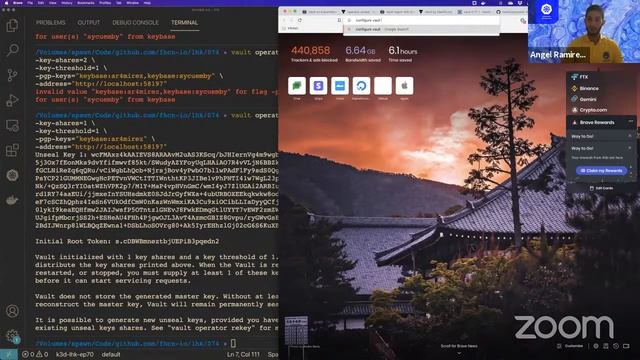Image resolution: width=640 pixels, height=360 pixels.
Task: Click Claim my Rewards button
Action: point(601,171)
